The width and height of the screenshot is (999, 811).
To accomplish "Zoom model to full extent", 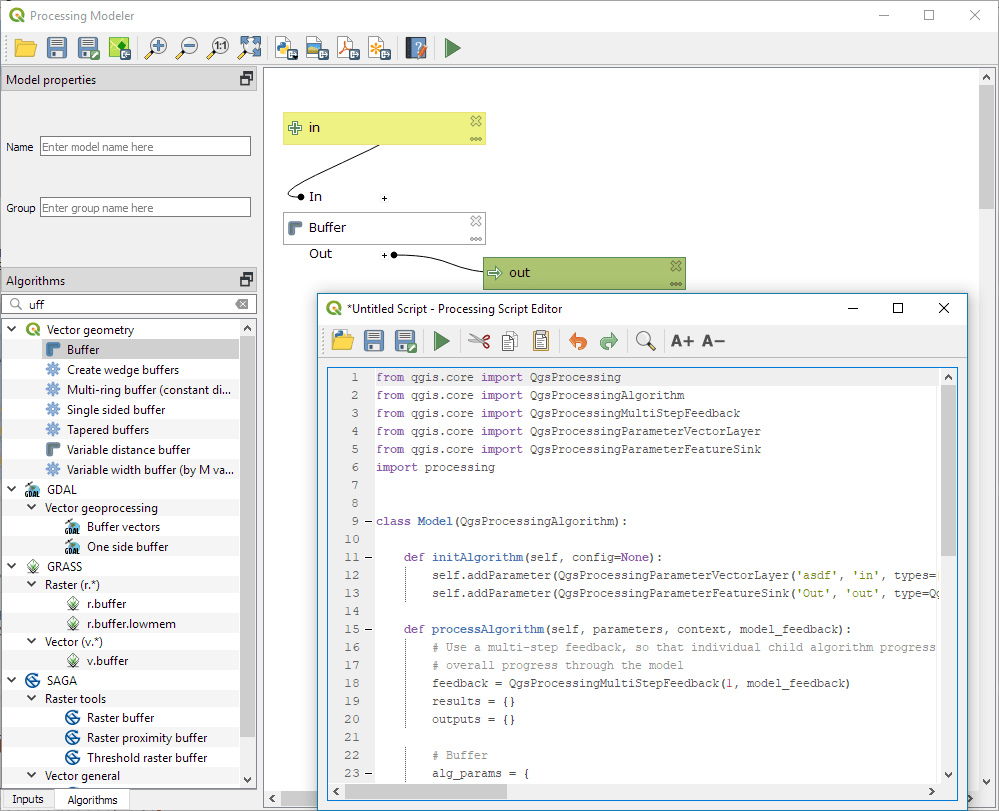I will 250,48.
